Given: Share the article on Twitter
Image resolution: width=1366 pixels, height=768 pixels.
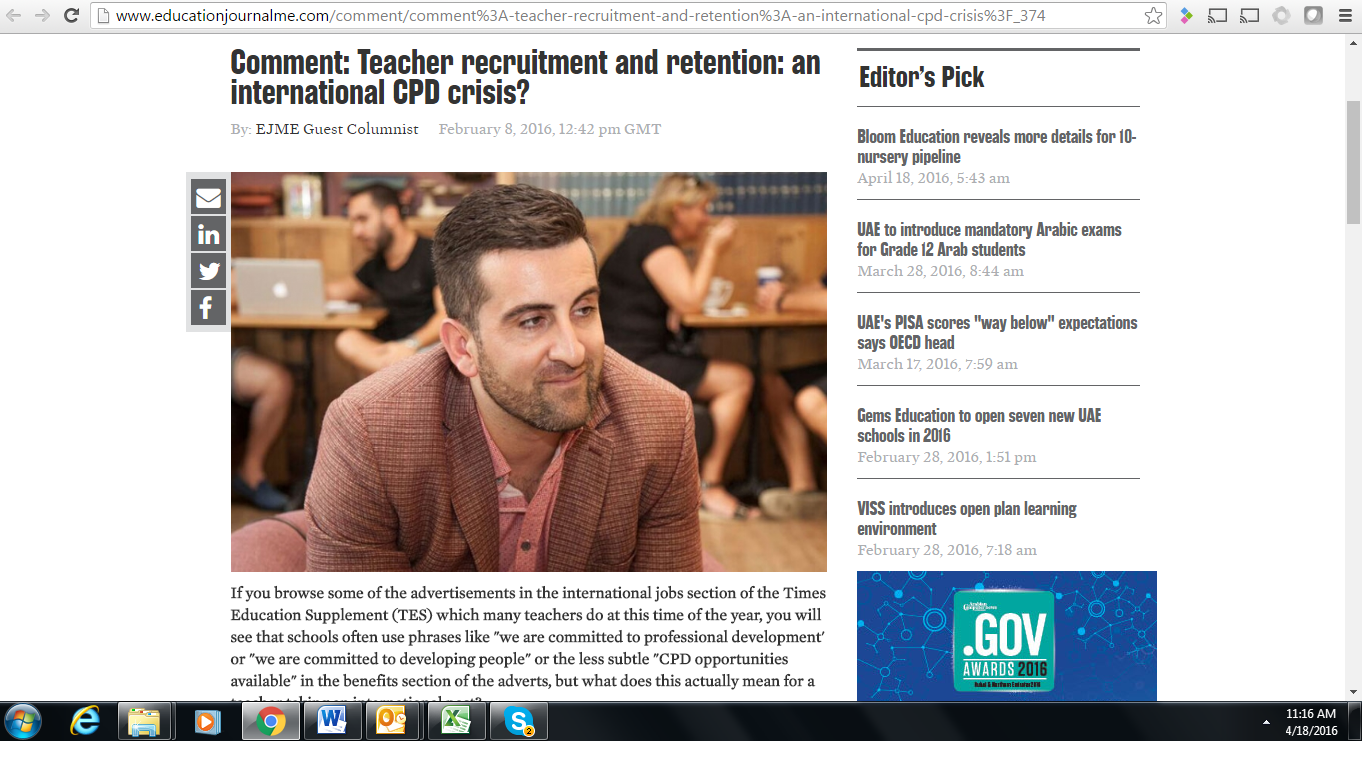Looking at the screenshot, I should (x=208, y=271).
